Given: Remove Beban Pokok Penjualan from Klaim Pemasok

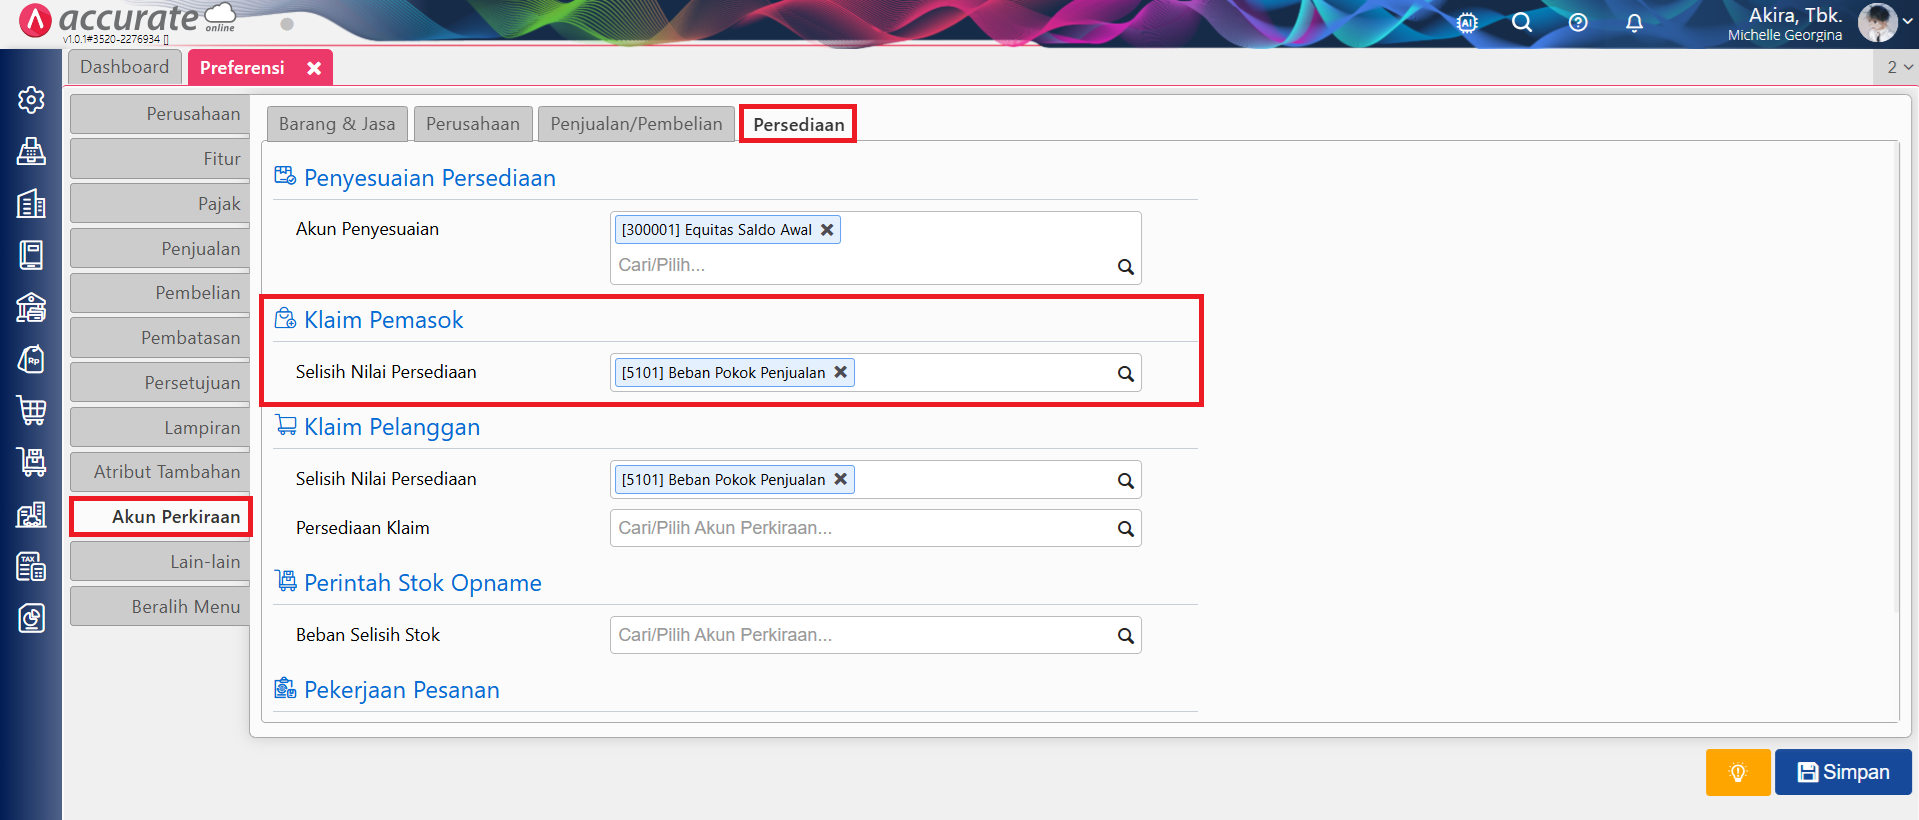Looking at the screenshot, I should (x=841, y=372).
